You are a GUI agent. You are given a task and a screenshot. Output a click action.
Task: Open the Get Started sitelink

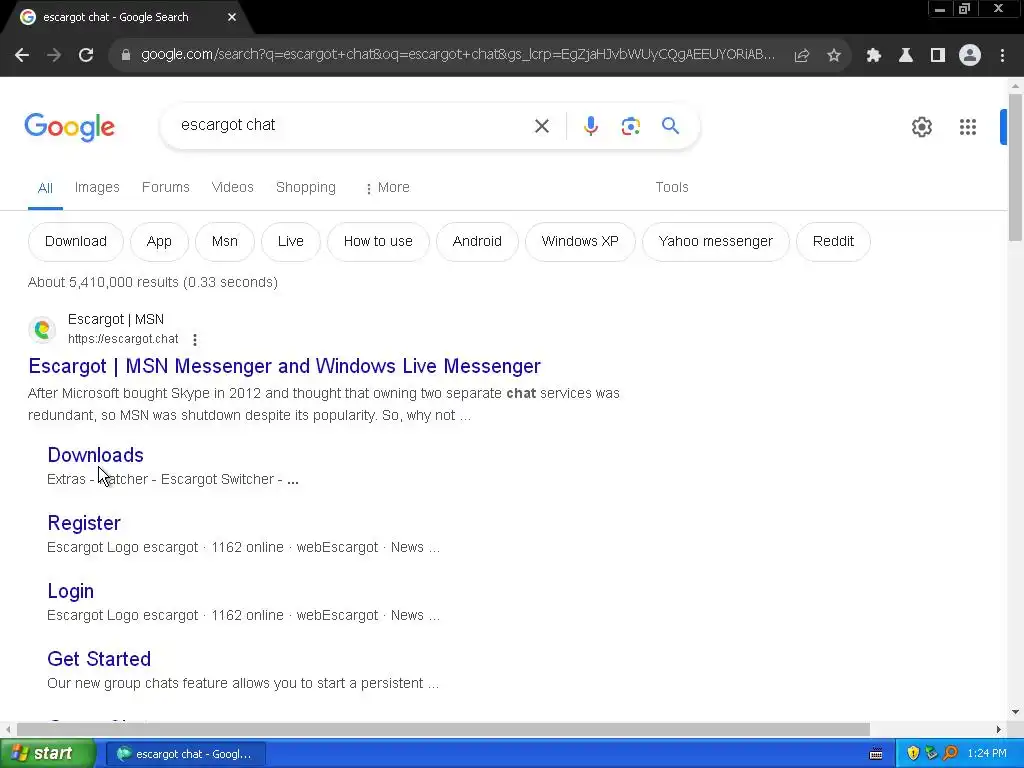point(99,659)
